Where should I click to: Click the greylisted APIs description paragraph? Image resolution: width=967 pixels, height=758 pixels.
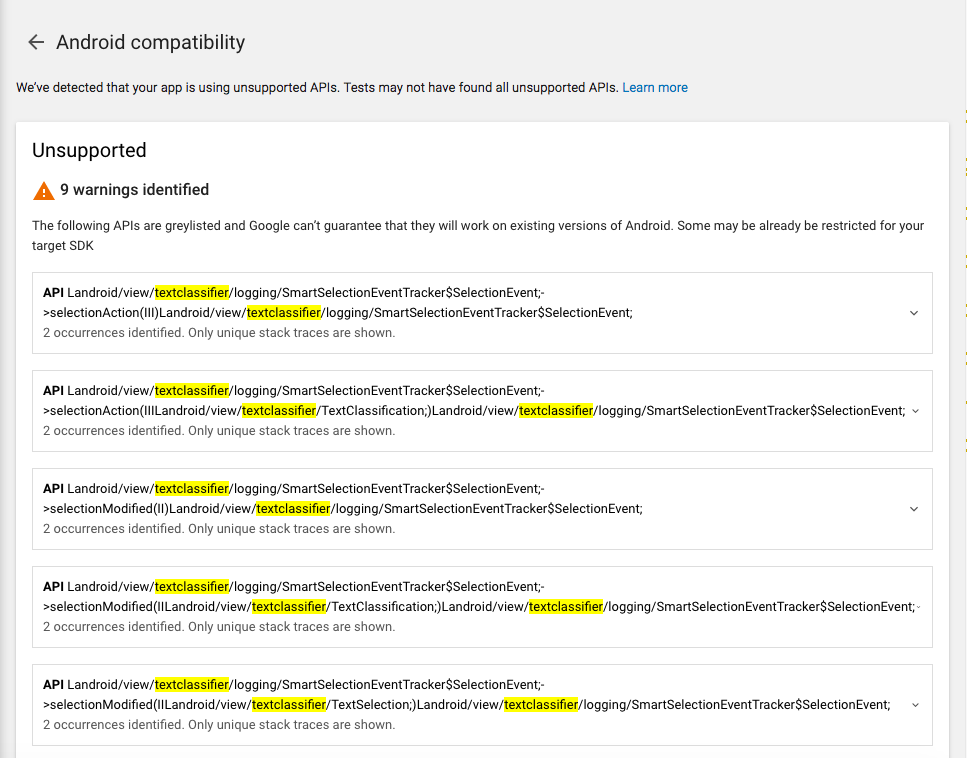click(478, 236)
